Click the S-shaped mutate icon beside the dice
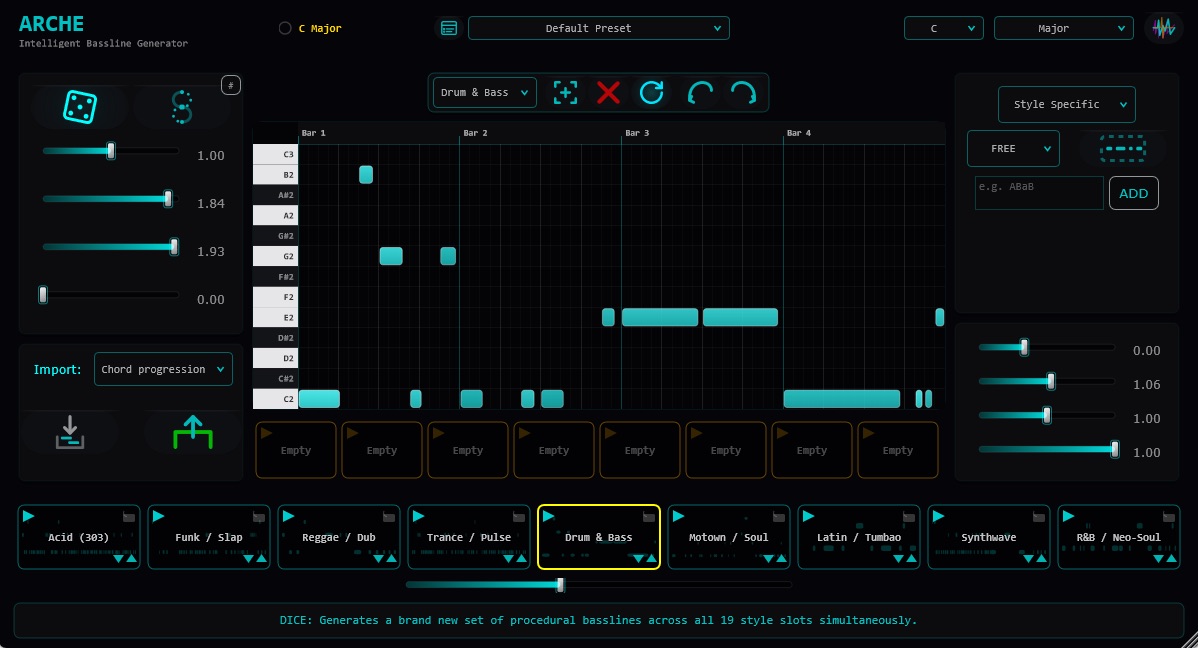This screenshot has height=648, width=1198. (x=182, y=107)
